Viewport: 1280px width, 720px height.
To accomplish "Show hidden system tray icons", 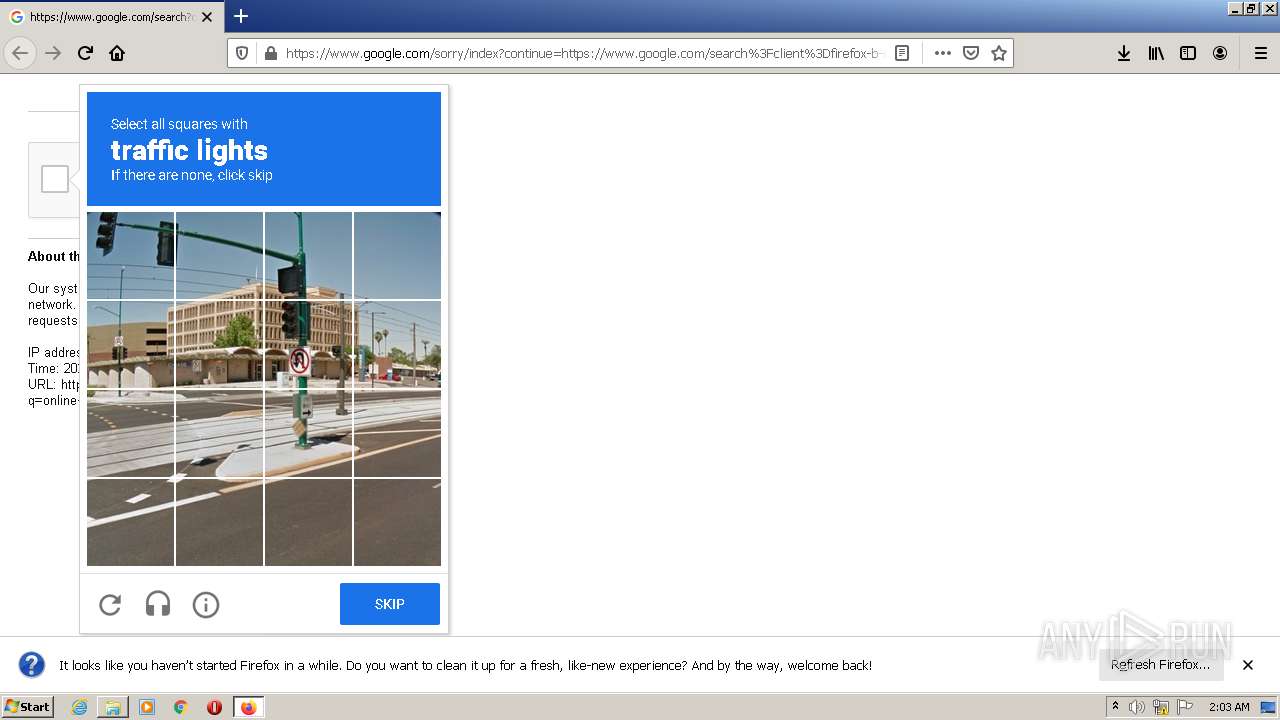I will coord(1115,707).
